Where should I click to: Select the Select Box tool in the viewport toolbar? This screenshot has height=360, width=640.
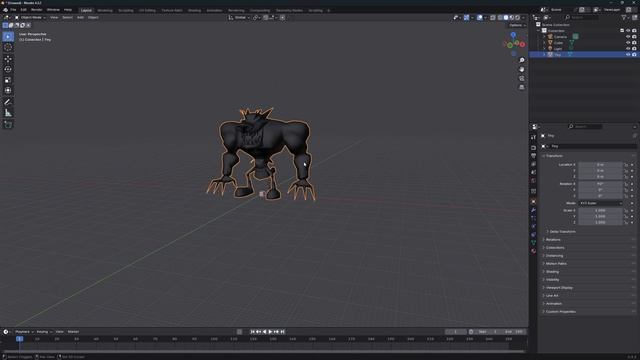(8, 37)
